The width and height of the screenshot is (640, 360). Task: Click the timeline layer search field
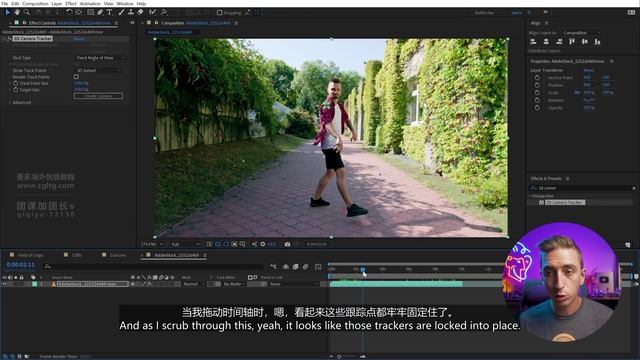[153, 267]
